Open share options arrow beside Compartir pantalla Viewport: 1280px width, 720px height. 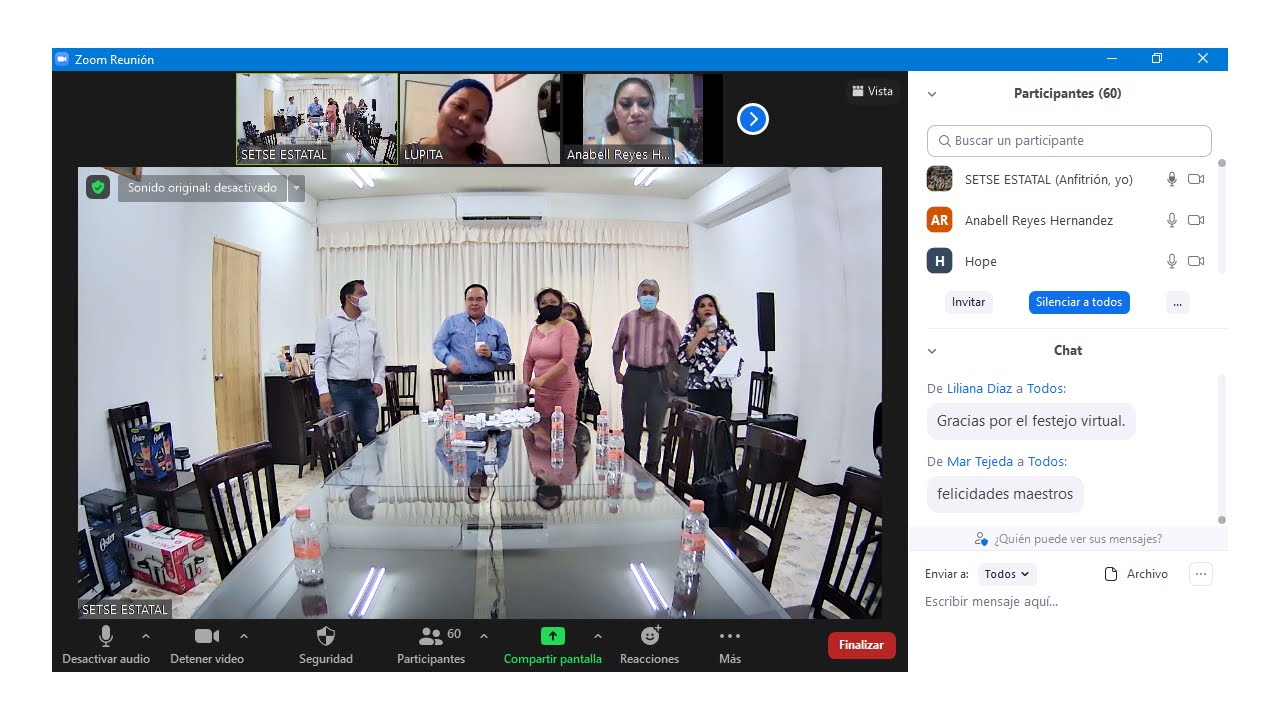(598, 636)
